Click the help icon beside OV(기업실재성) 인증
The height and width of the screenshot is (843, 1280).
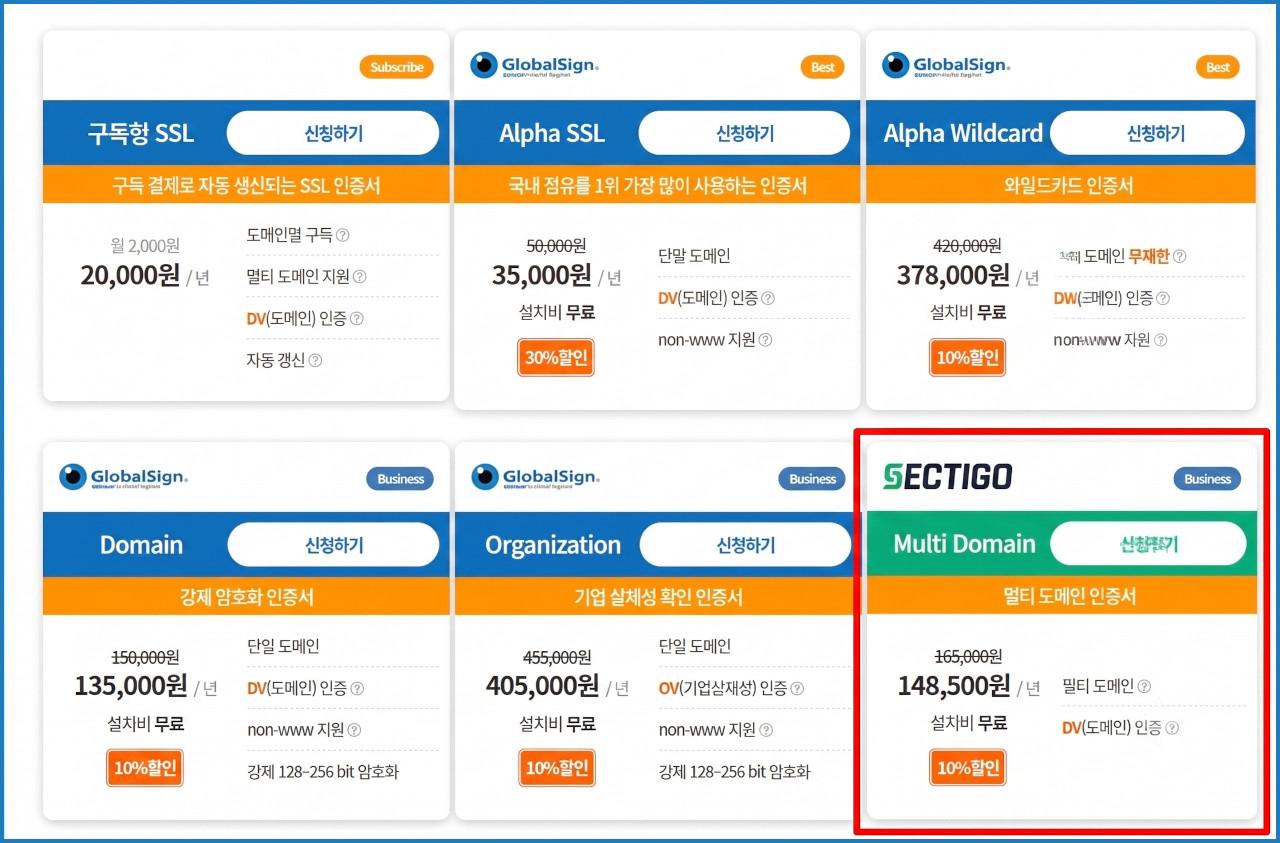tap(797, 688)
